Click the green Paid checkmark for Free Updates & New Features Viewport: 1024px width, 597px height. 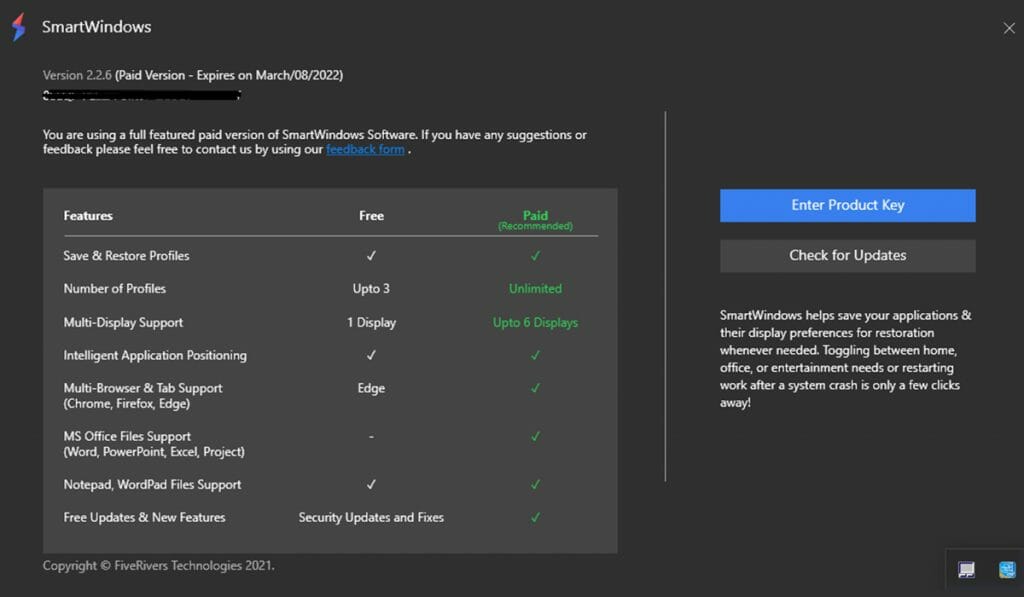tap(535, 517)
